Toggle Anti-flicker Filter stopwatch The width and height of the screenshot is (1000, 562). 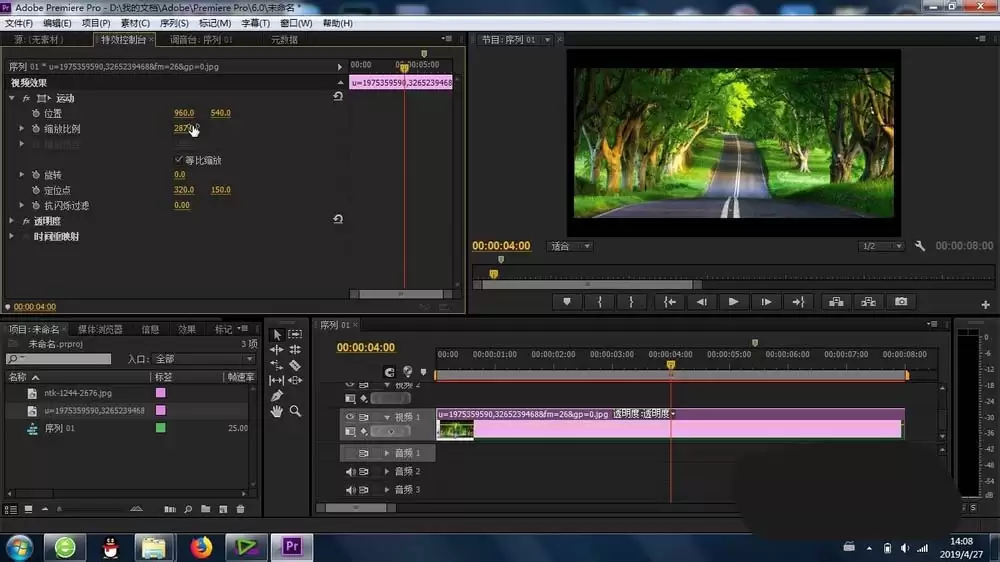(36, 205)
